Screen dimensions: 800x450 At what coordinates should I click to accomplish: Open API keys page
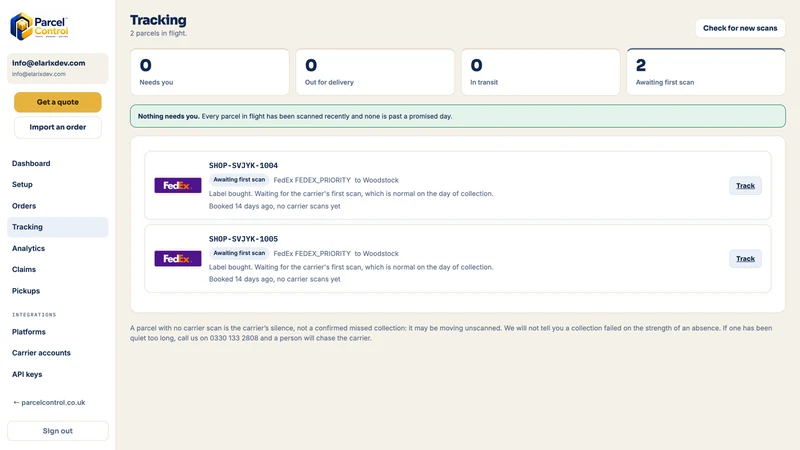click(x=58, y=374)
